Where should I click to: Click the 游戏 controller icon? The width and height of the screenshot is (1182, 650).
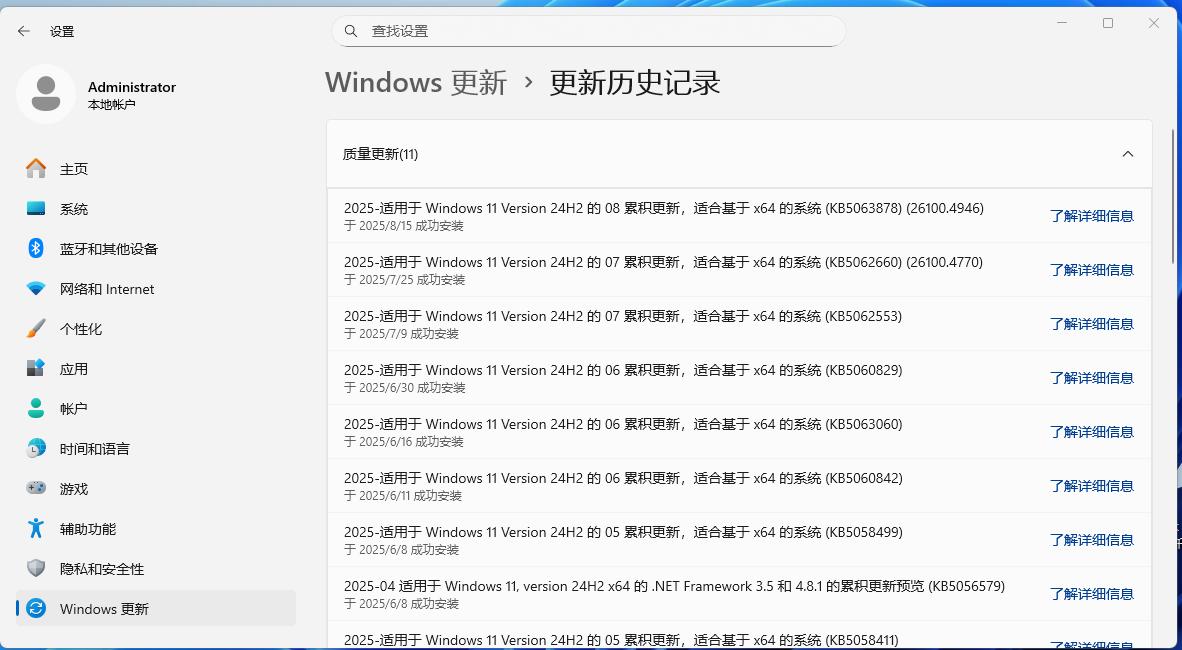pyautogui.click(x=35, y=488)
